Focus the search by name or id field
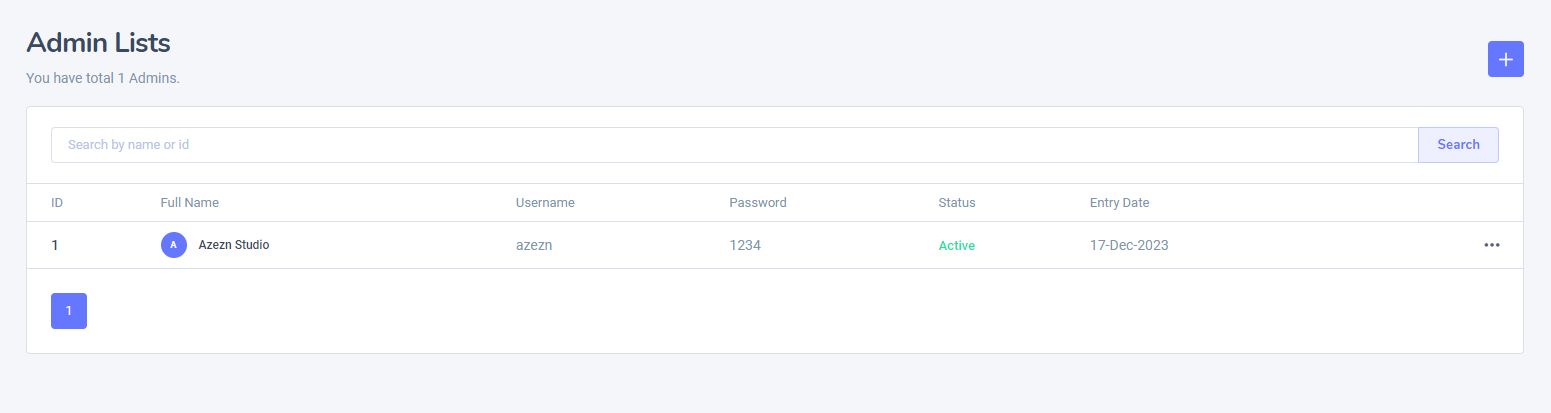1551x413 pixels. click(x=734, y=145)
